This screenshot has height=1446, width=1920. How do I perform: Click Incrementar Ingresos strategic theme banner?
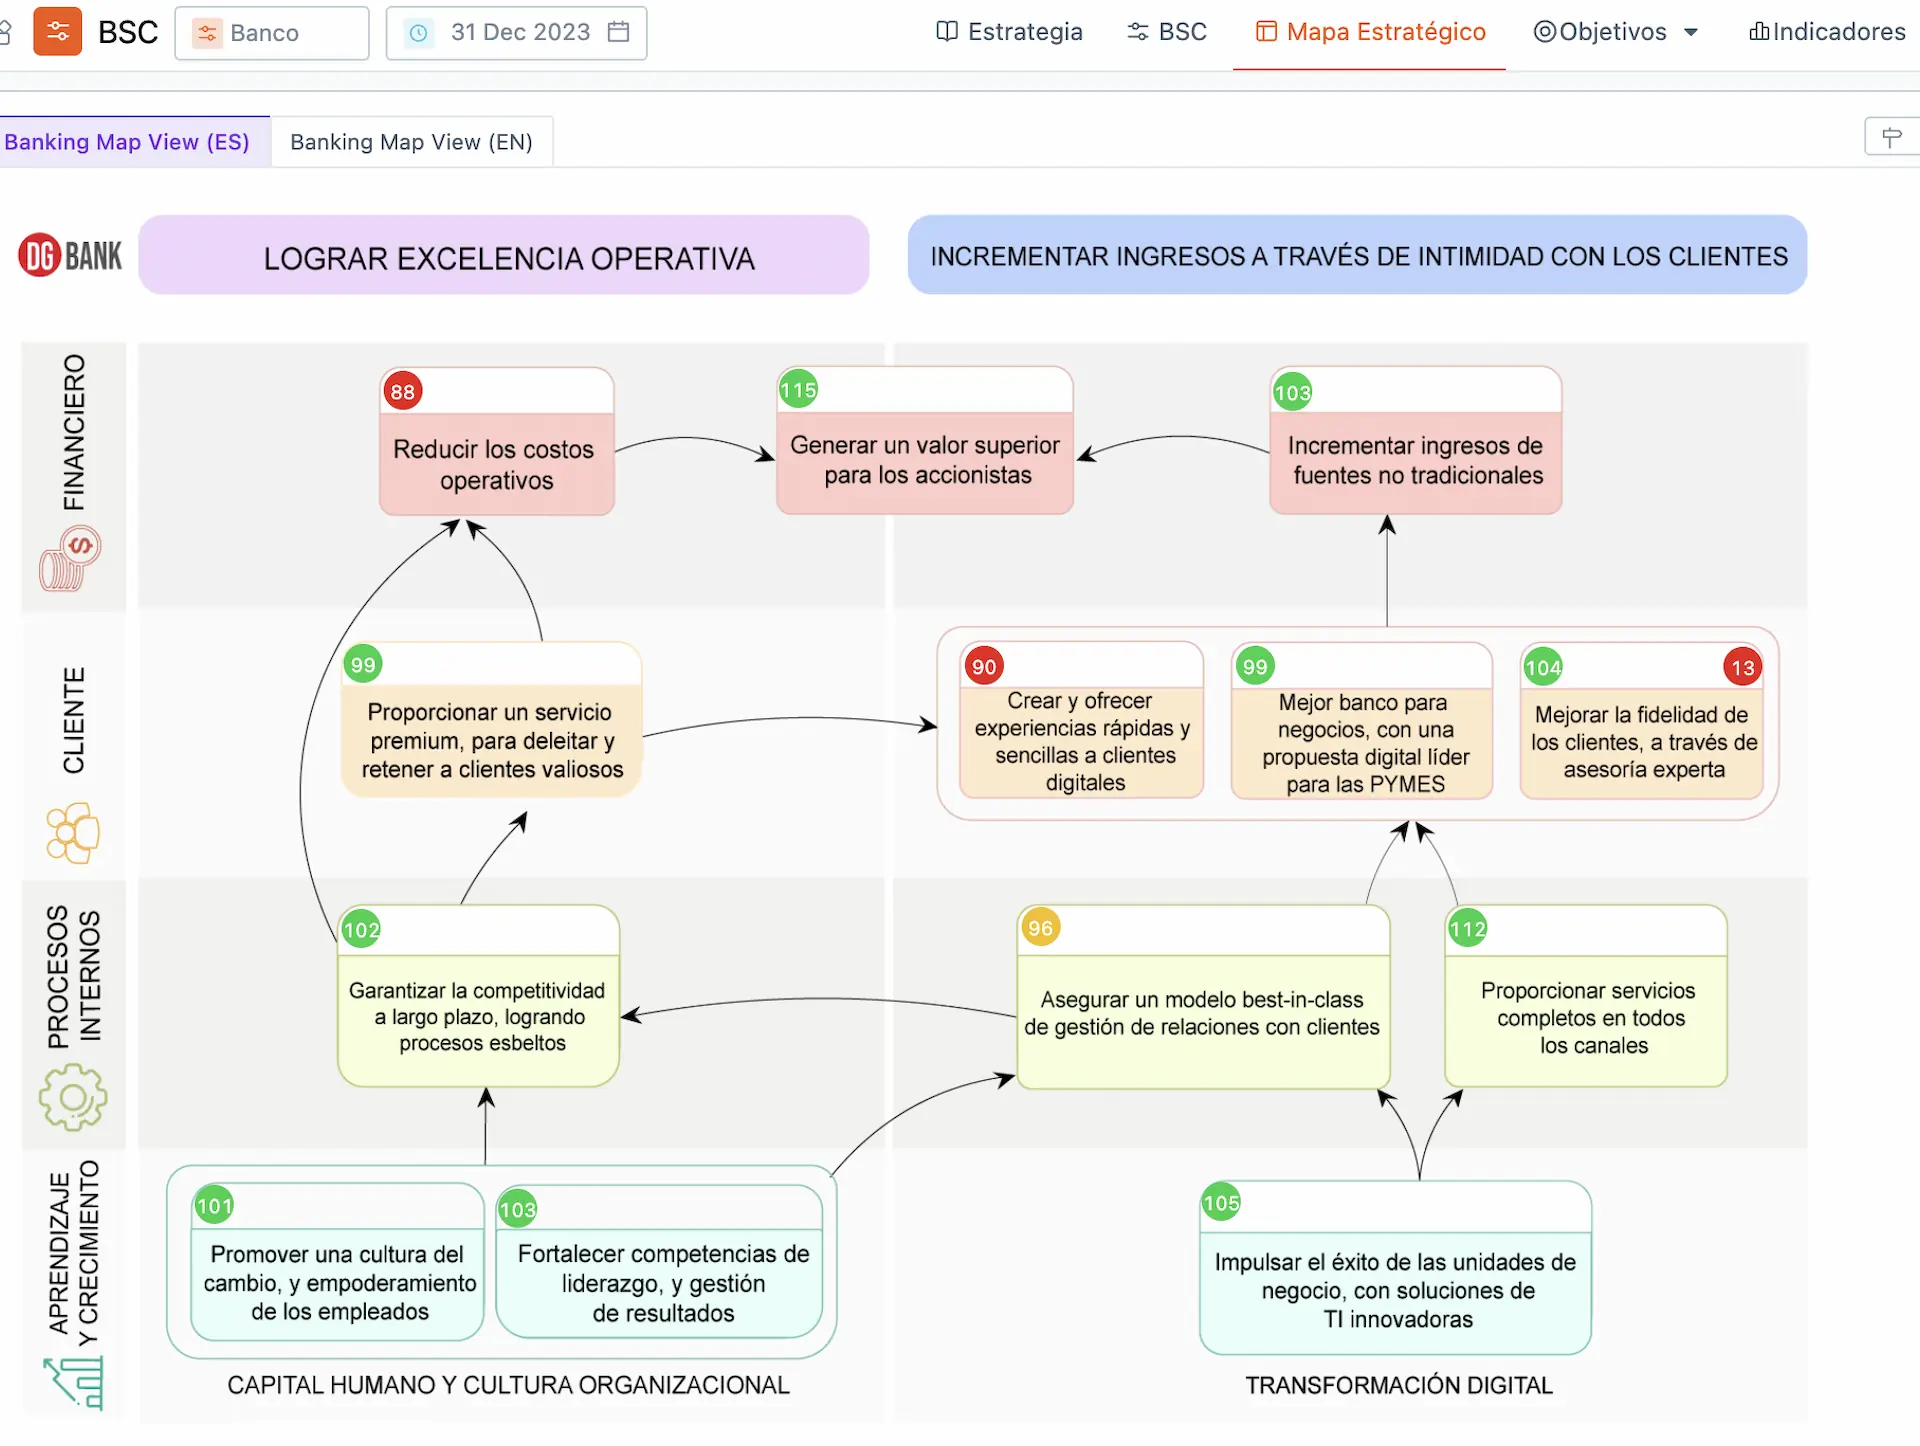(x=1357, y=256)
